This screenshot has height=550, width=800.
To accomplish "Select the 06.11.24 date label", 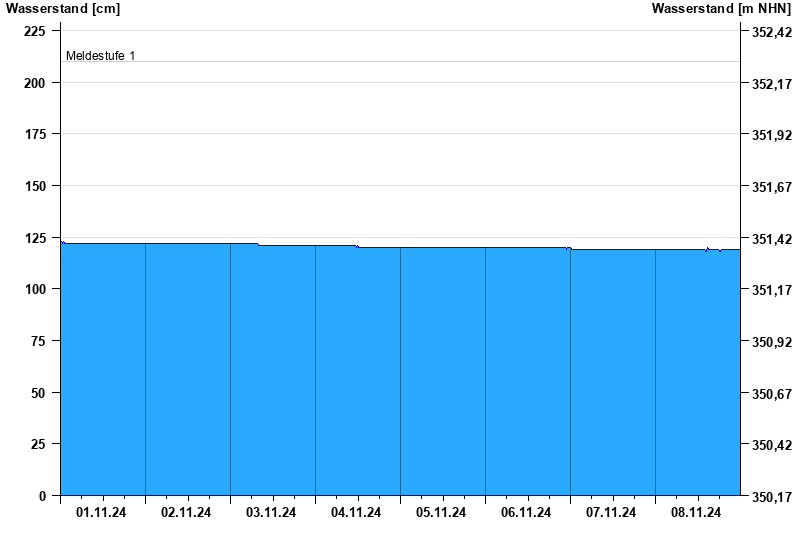I will (x=526, y=513).
